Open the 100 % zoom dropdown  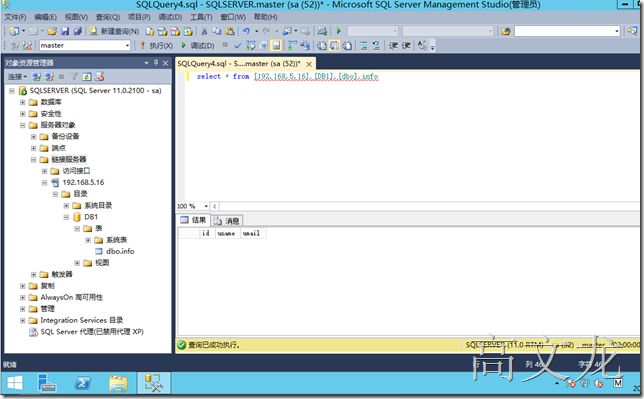206,206
